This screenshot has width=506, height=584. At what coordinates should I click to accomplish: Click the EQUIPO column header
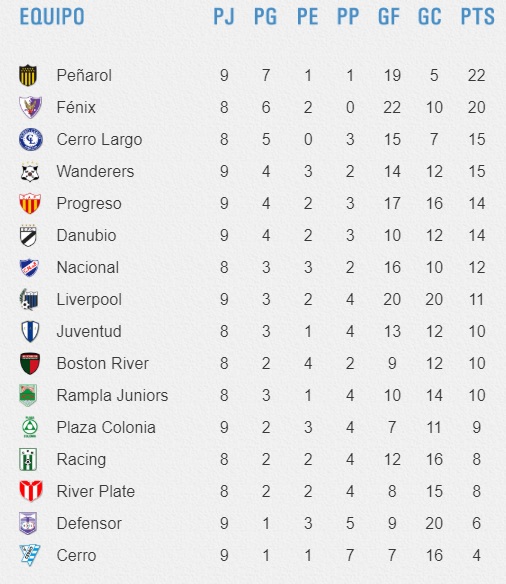tap(52, 17)
